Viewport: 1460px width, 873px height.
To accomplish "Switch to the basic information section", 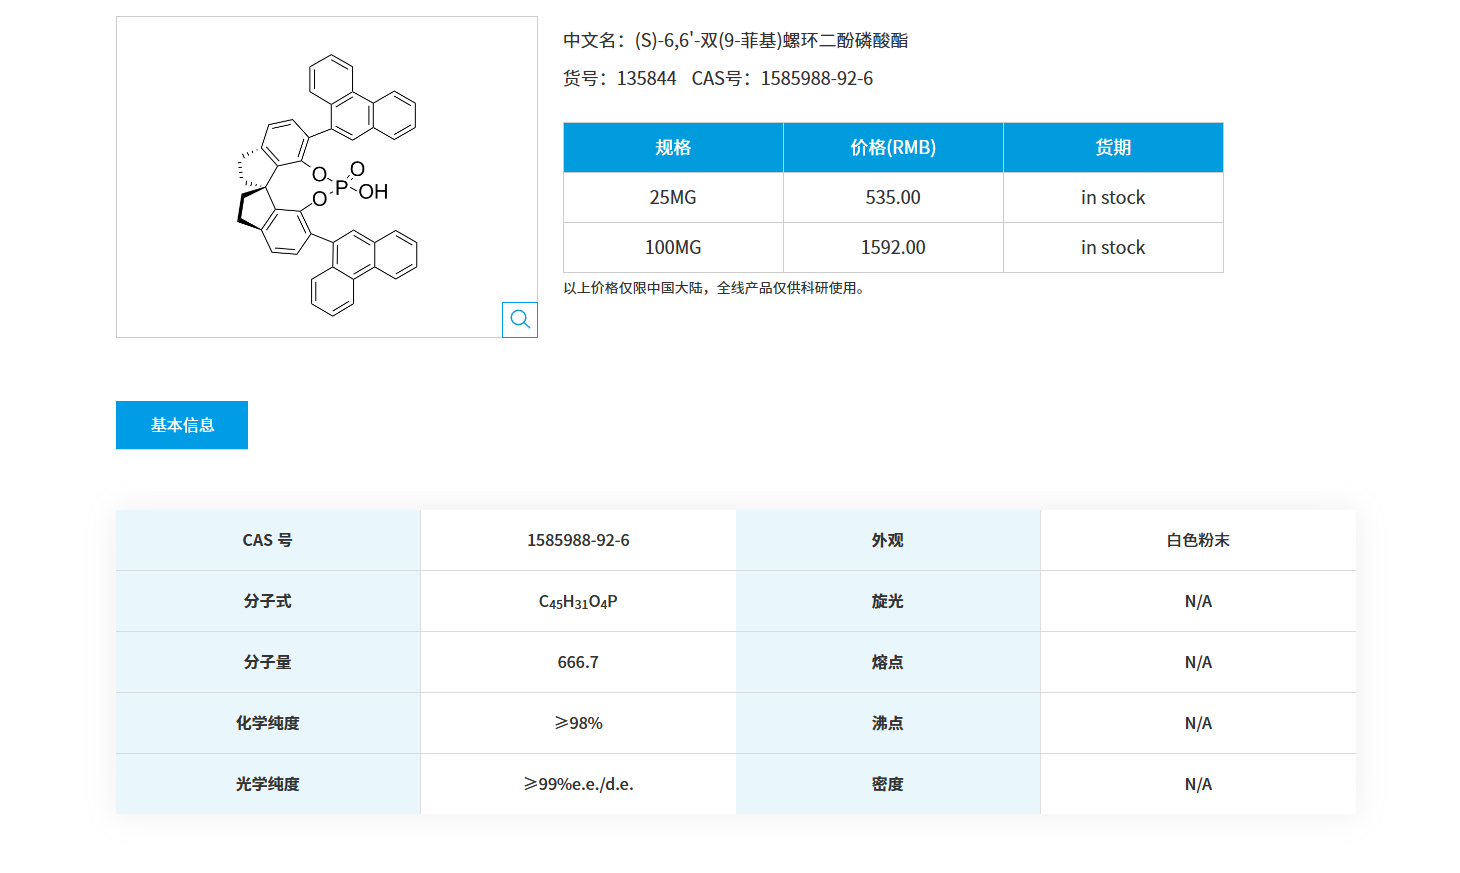I will click(181, 424).
